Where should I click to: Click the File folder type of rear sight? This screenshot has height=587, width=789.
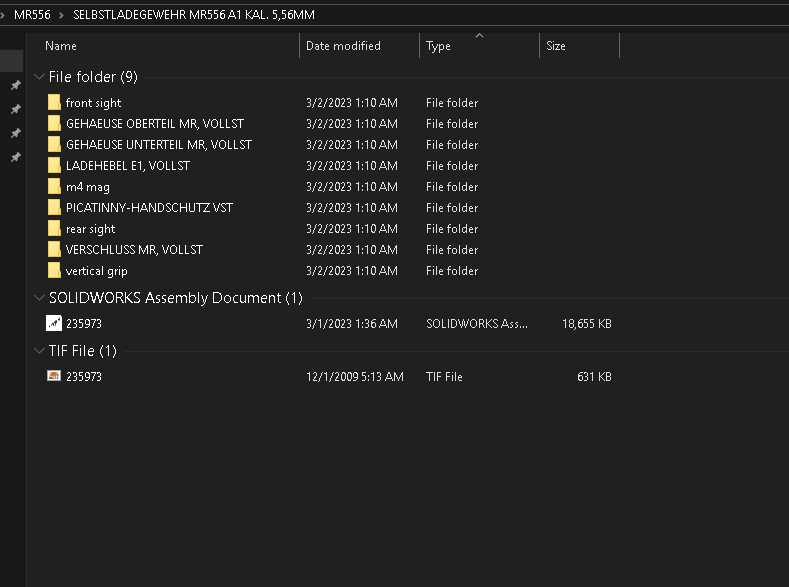[452, 229]
